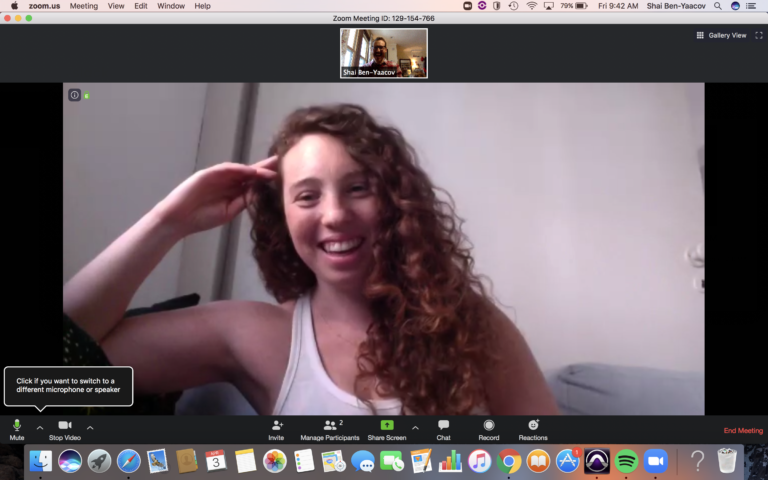Open the Mail stamp icon in the Dock

pyautogui.click(x=158, y=461)
